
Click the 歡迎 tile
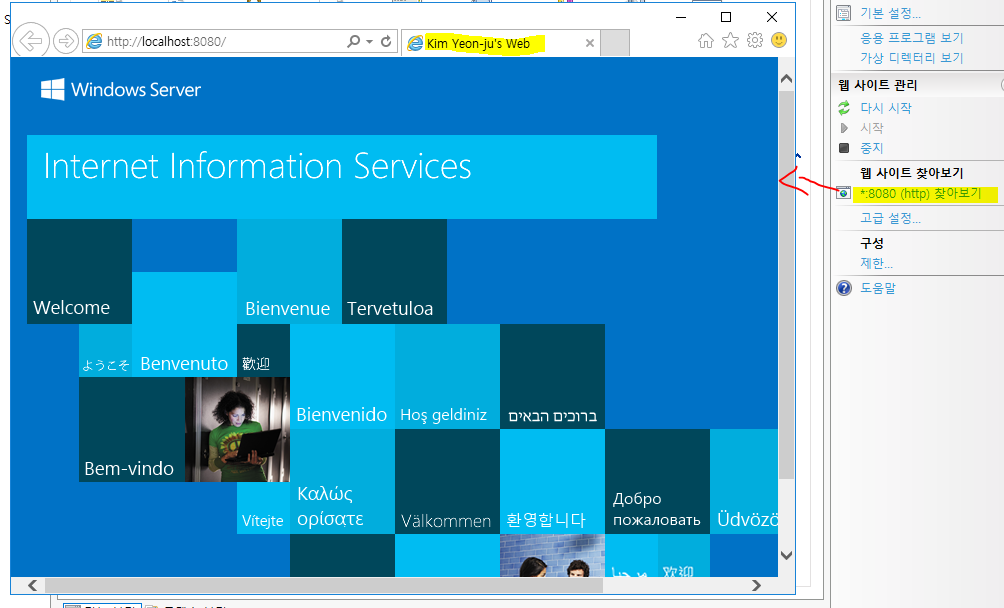click(x=263, y=351)
